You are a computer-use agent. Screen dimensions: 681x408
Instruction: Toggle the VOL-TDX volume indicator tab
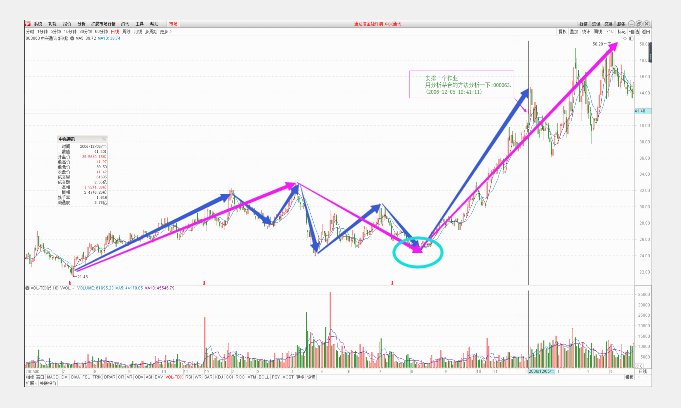174,377
